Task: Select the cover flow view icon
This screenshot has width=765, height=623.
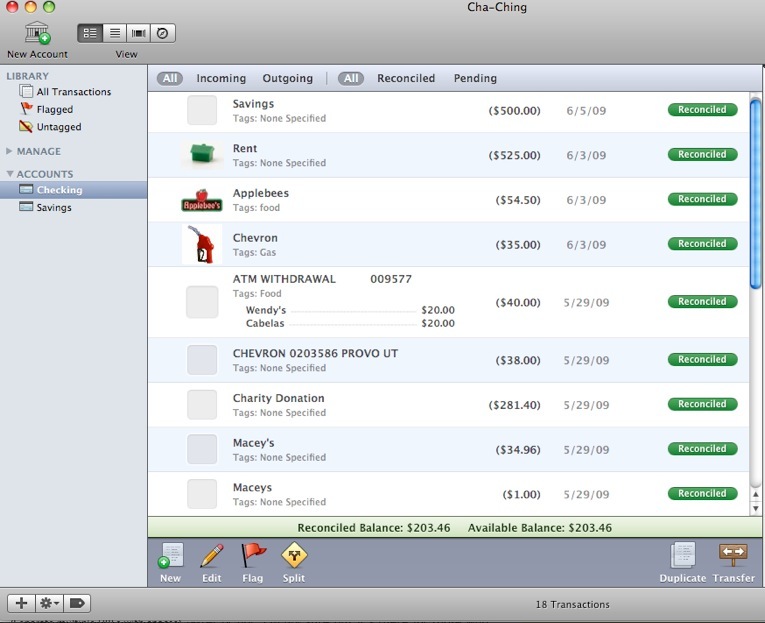Action: pos(139,33)
